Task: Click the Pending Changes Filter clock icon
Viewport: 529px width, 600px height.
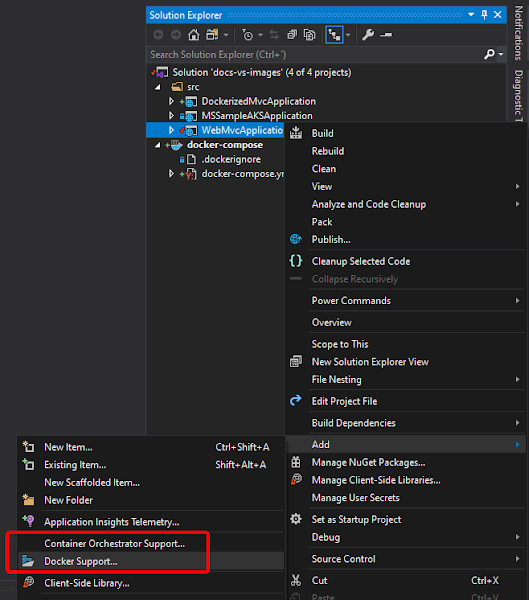Action: coord(248,35)
